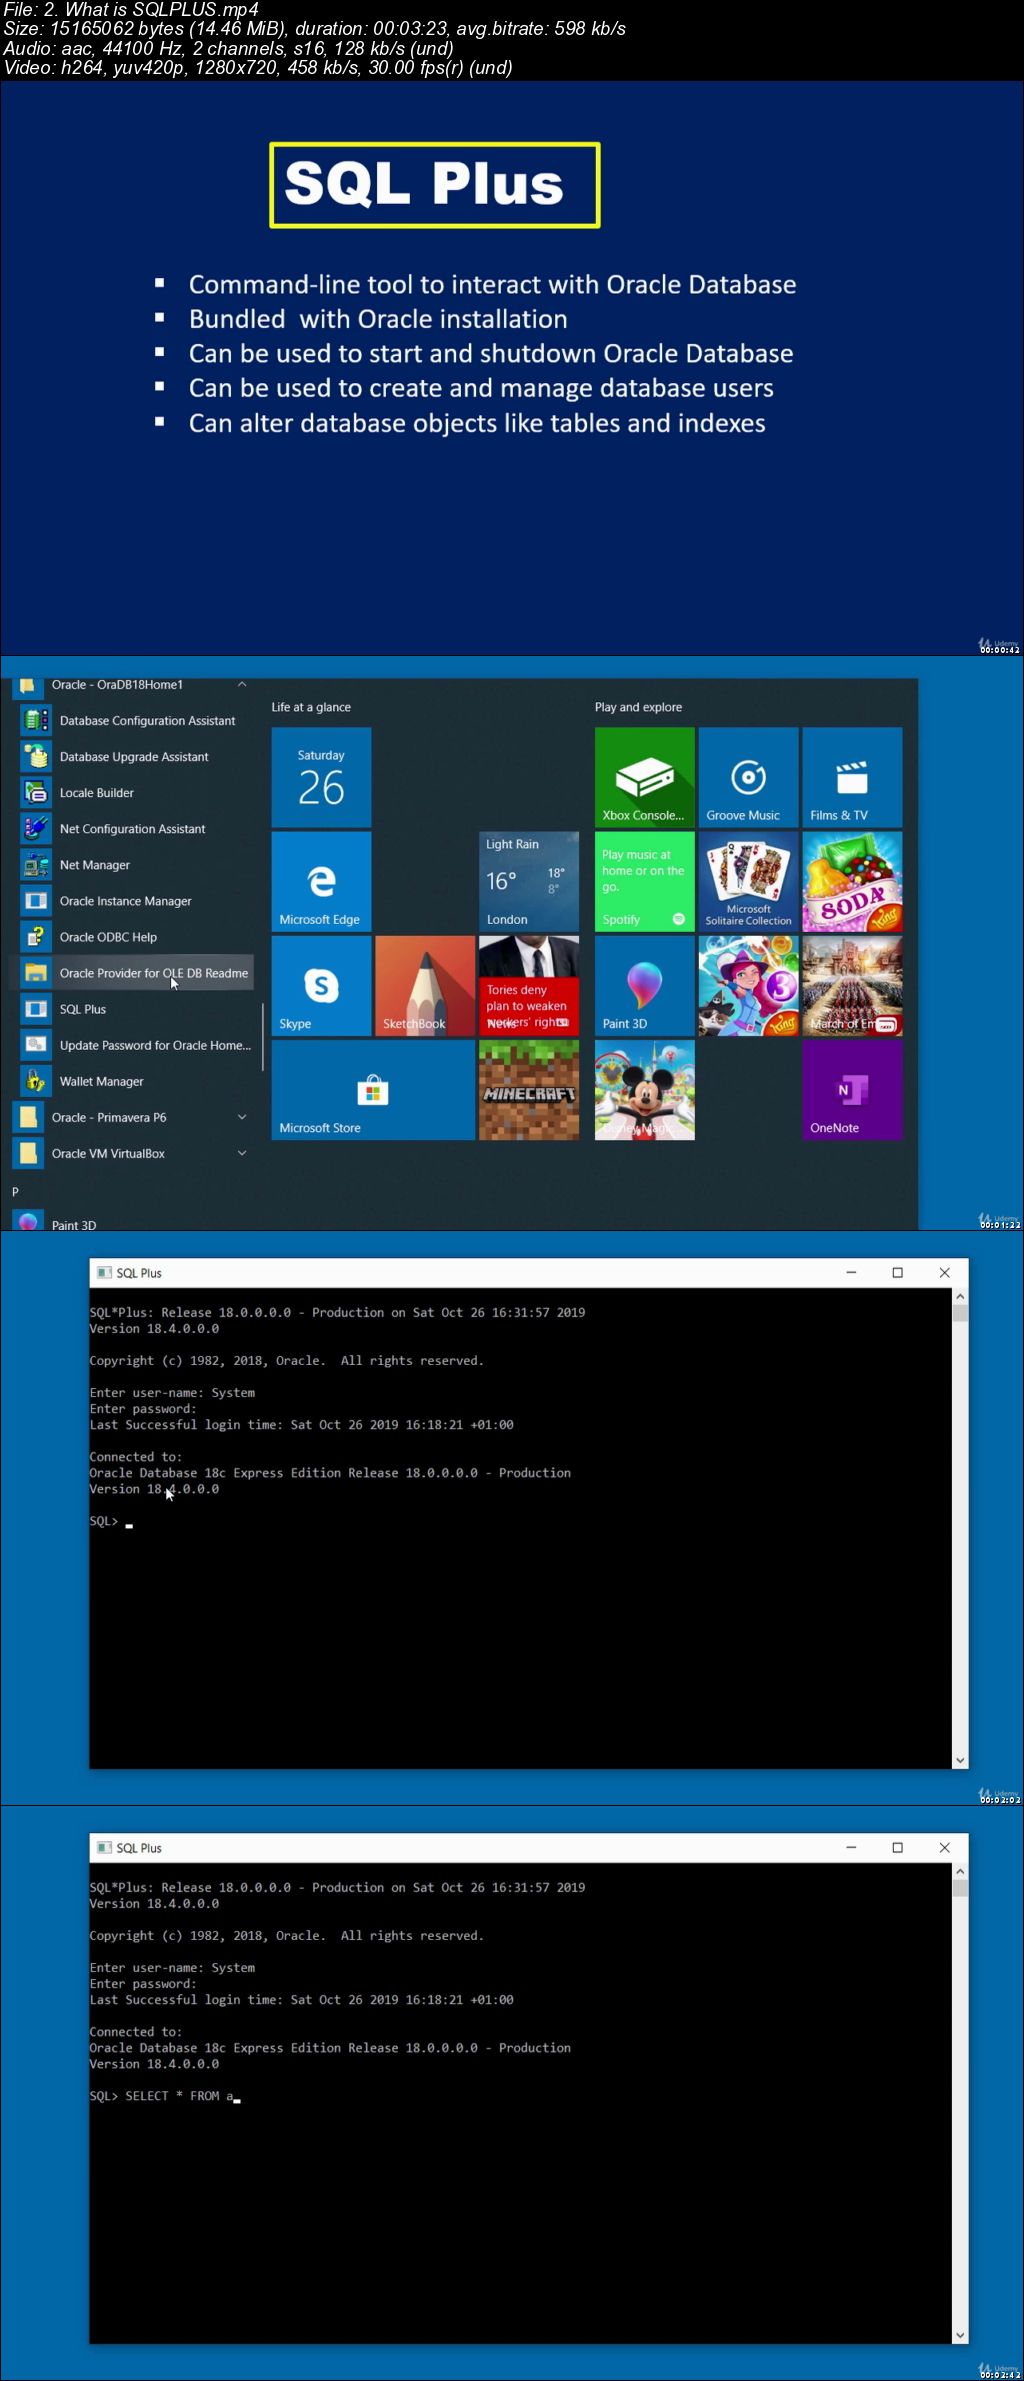Open the OneNote tile
1024x2381 pixels.
[852, 1089]
